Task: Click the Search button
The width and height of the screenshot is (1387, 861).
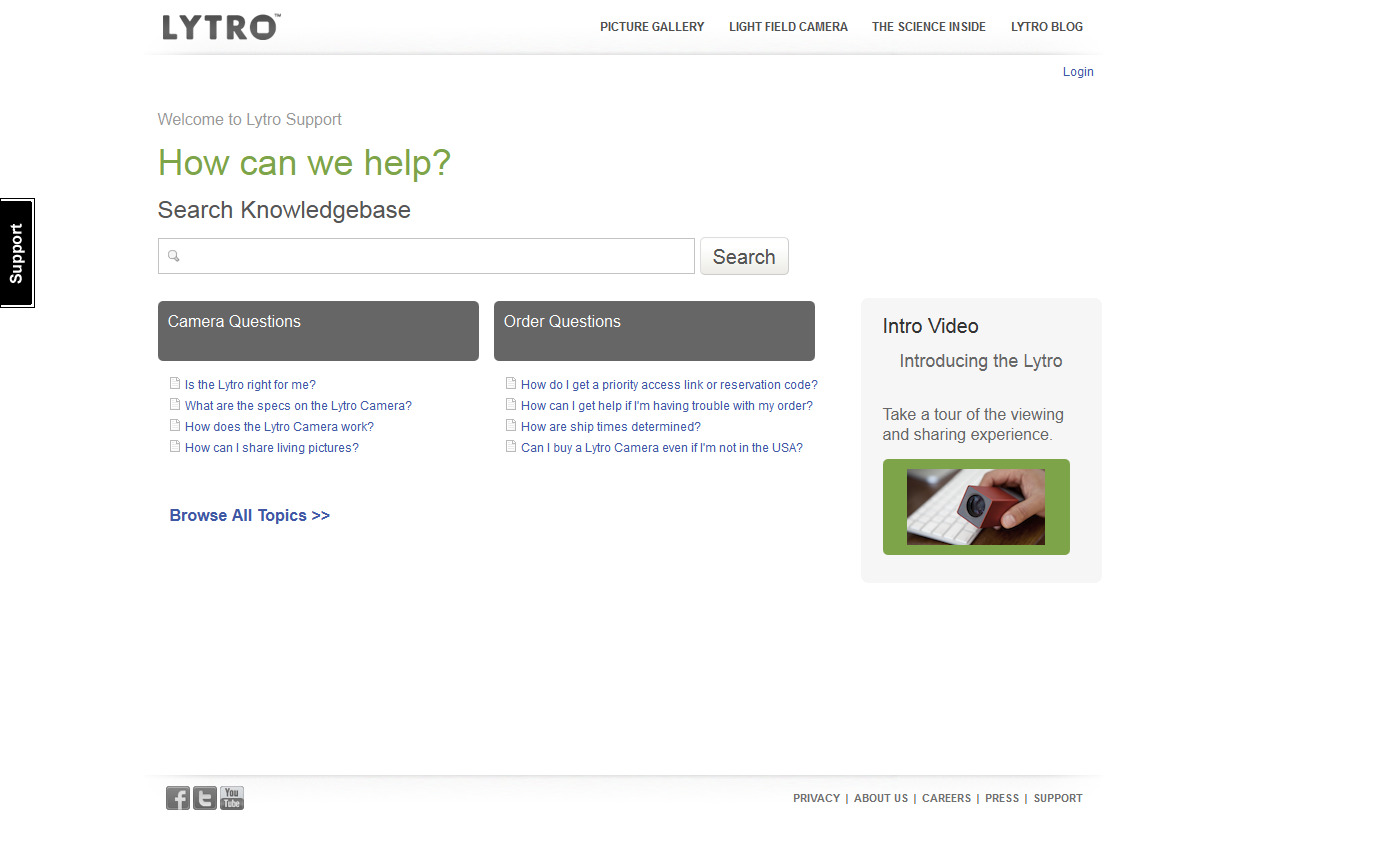Action: [x=744, y=256]
